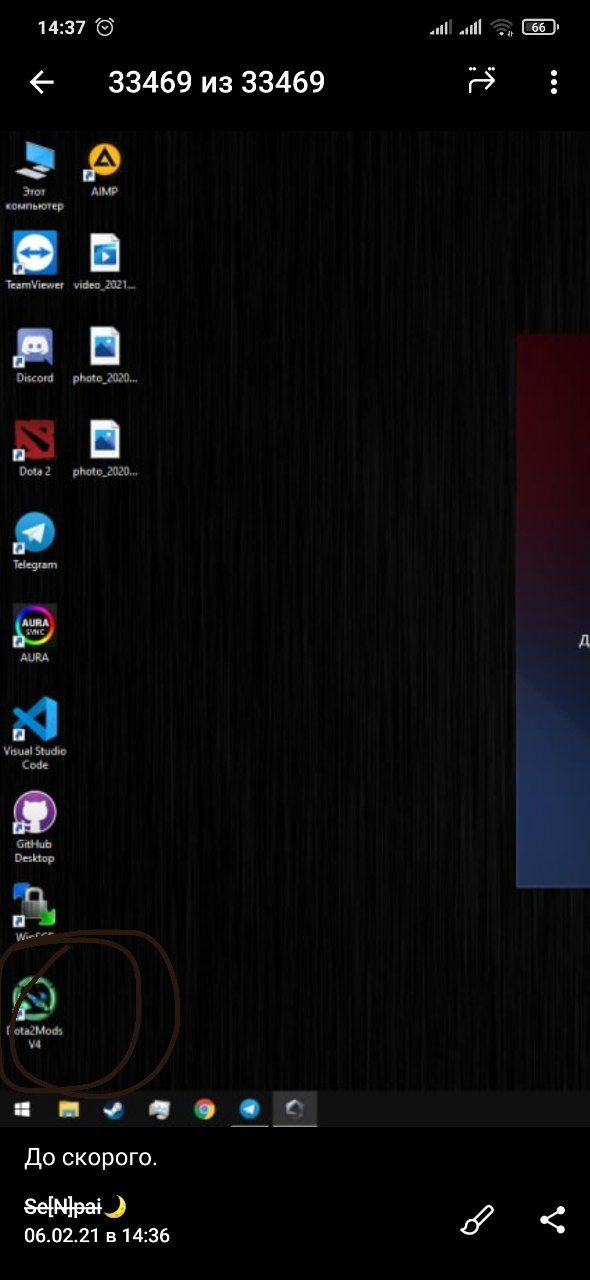Image resolution: width=590 pixels, height=1280 pixels.
Task: Tap the date '06.02.21 в 14:36'
Action: point(97,1236)
